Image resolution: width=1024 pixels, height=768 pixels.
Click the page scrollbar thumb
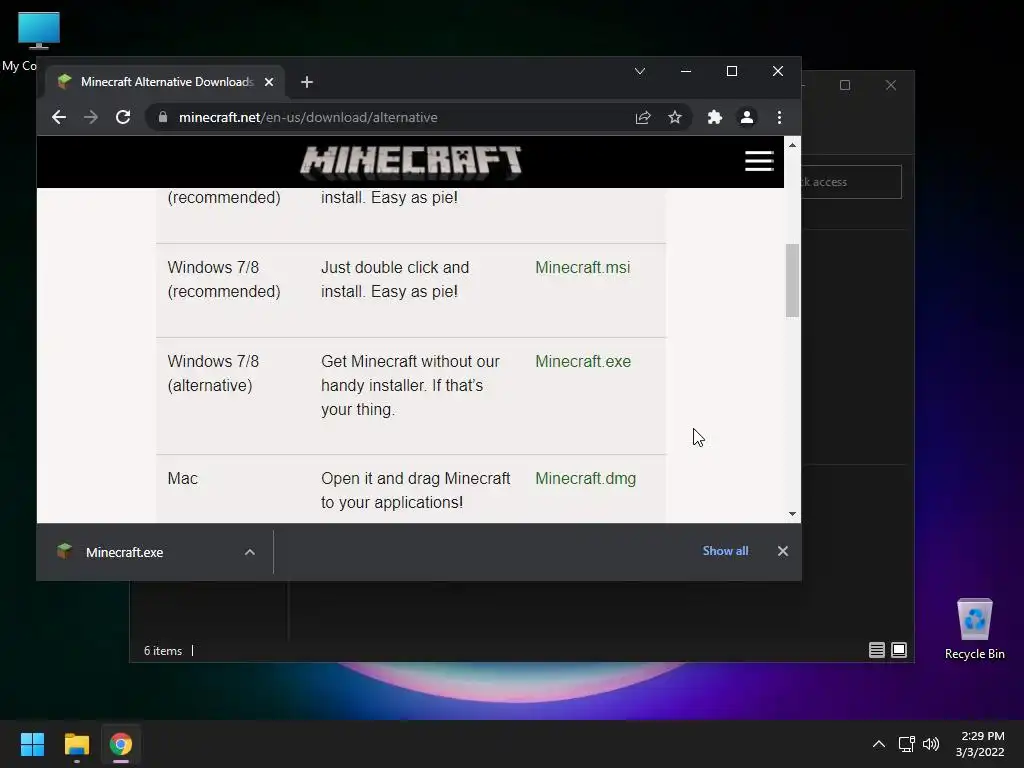tap(792, 281)
